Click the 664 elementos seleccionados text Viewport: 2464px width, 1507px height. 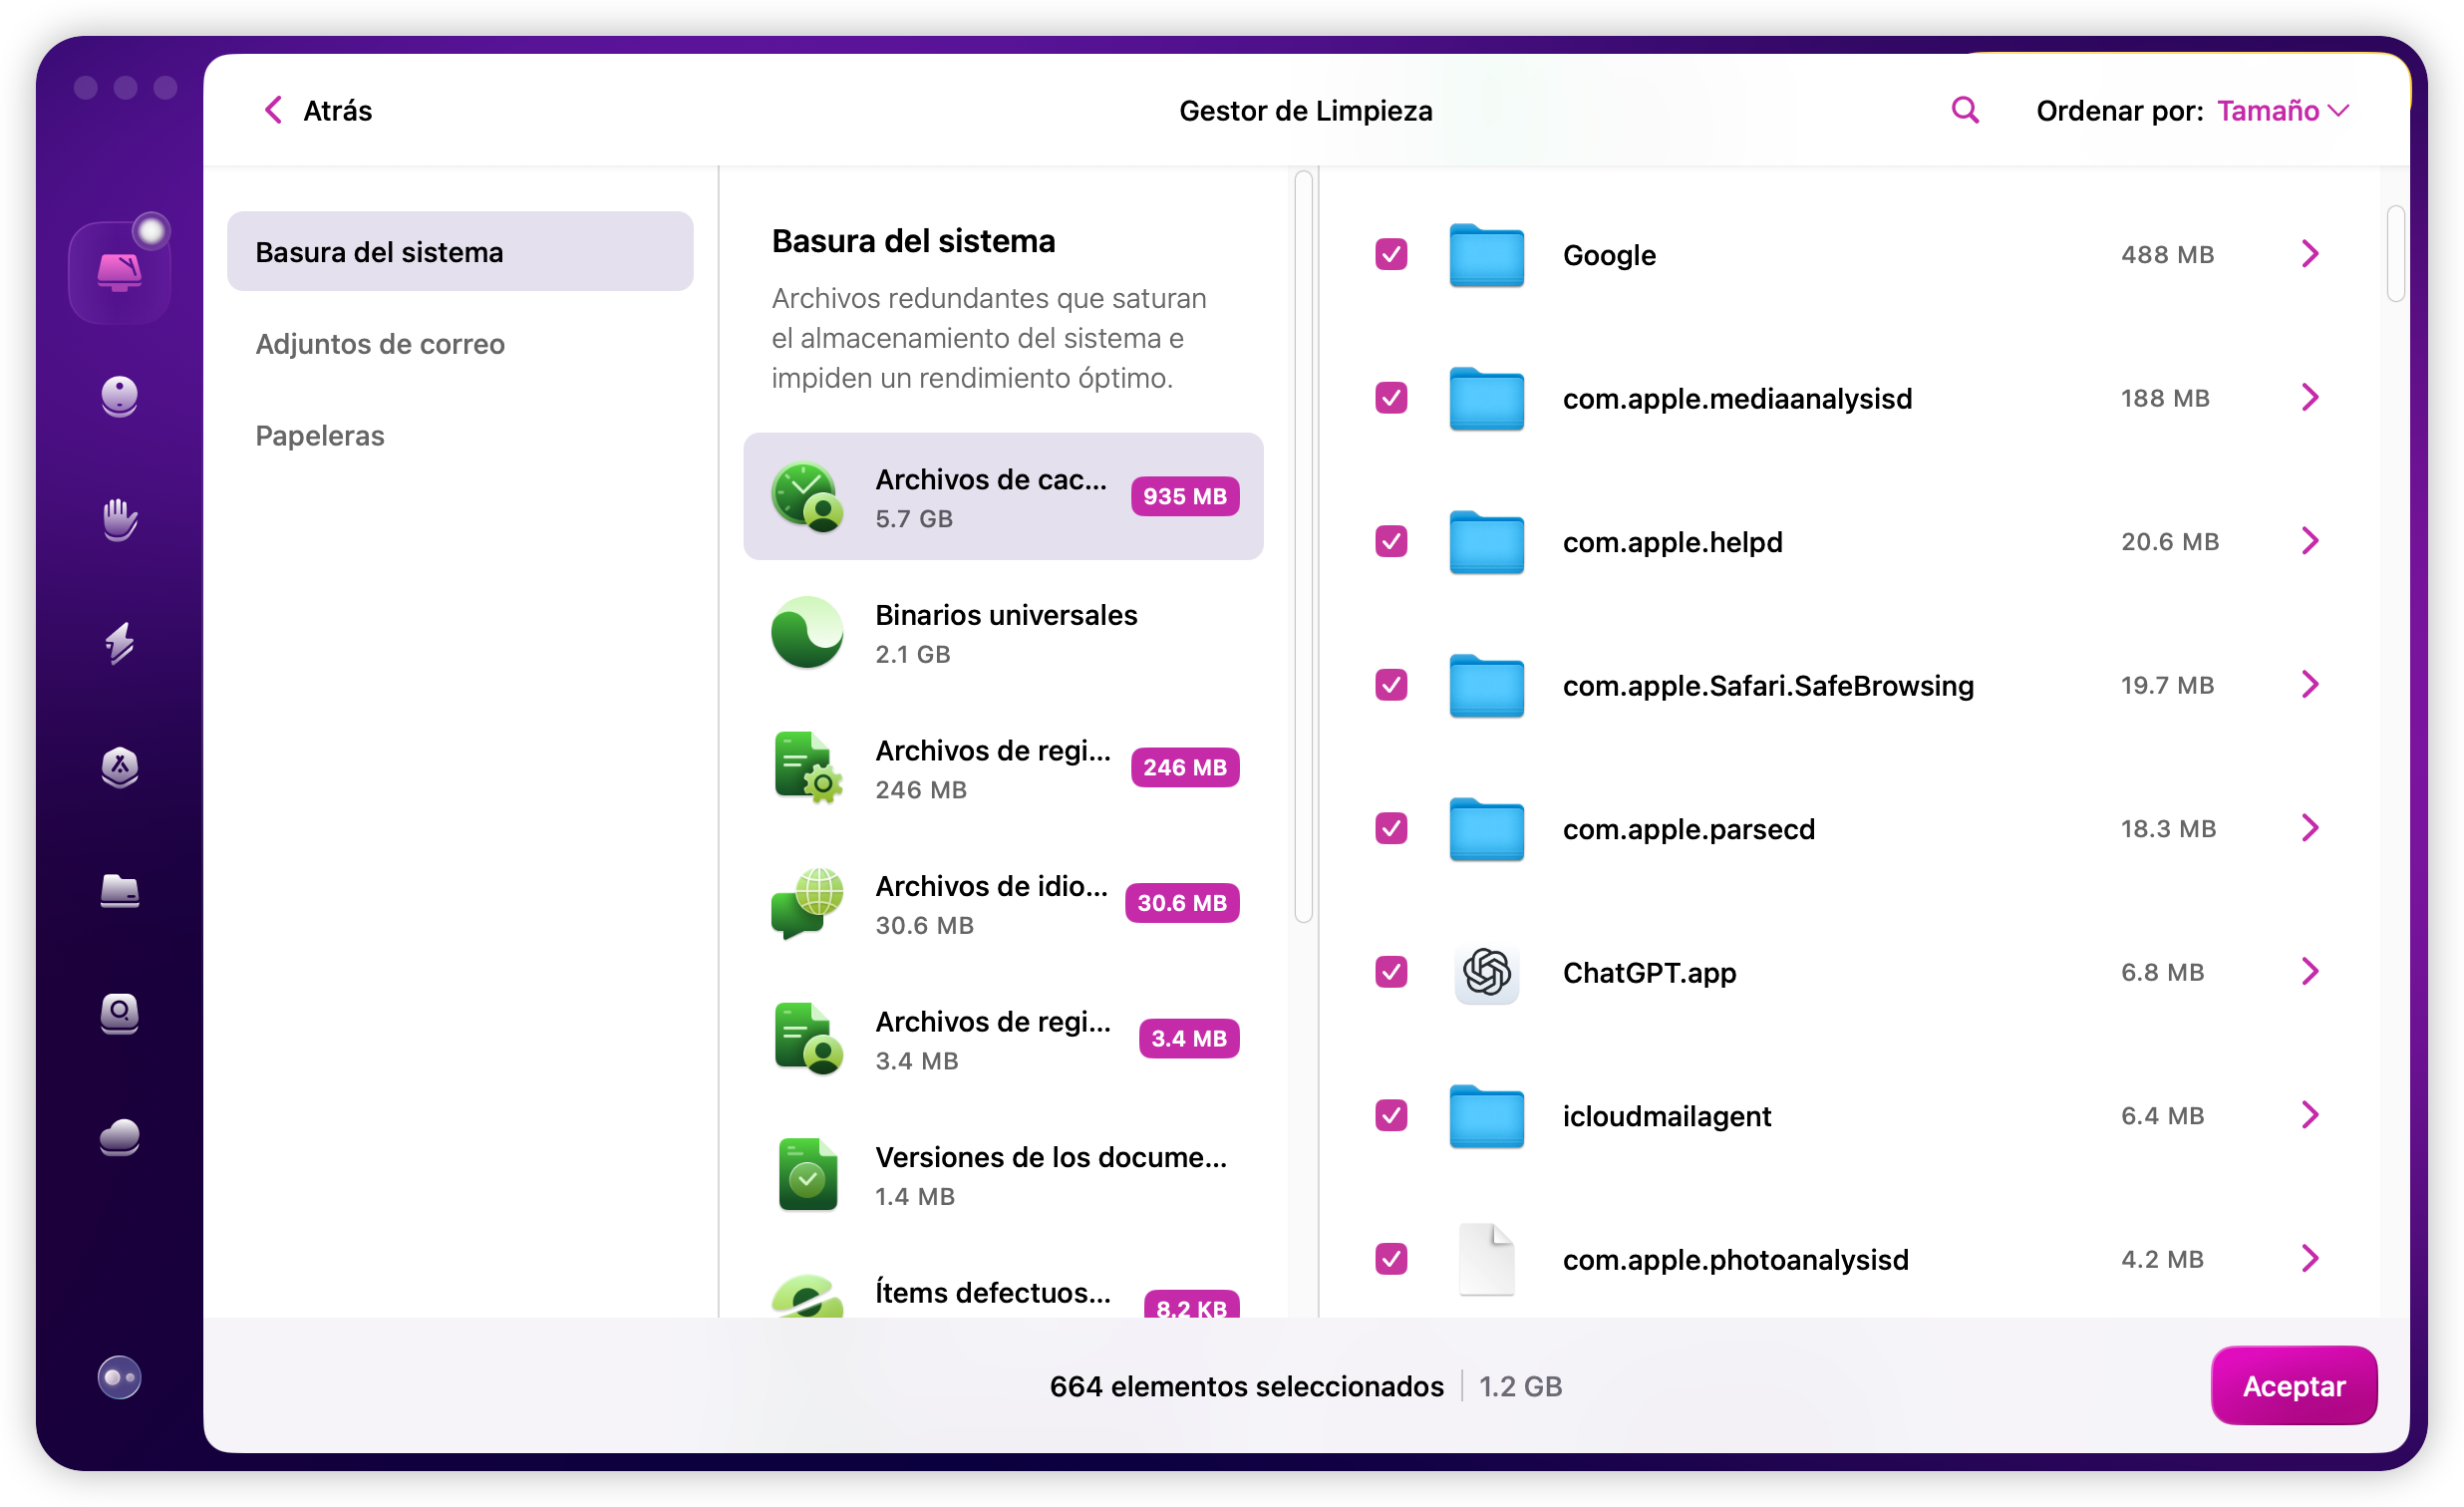click(x=1246, y=1386)
